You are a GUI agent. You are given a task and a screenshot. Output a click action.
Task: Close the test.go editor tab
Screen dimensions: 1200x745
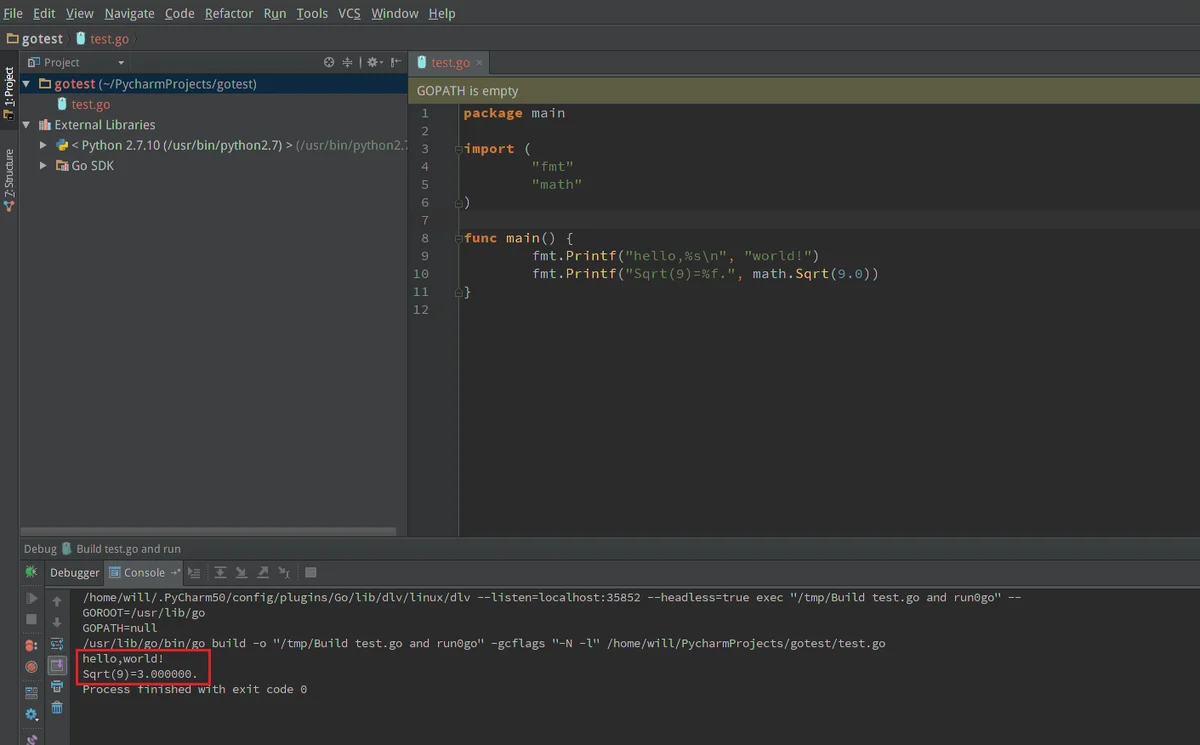click(x=479, y=62)
